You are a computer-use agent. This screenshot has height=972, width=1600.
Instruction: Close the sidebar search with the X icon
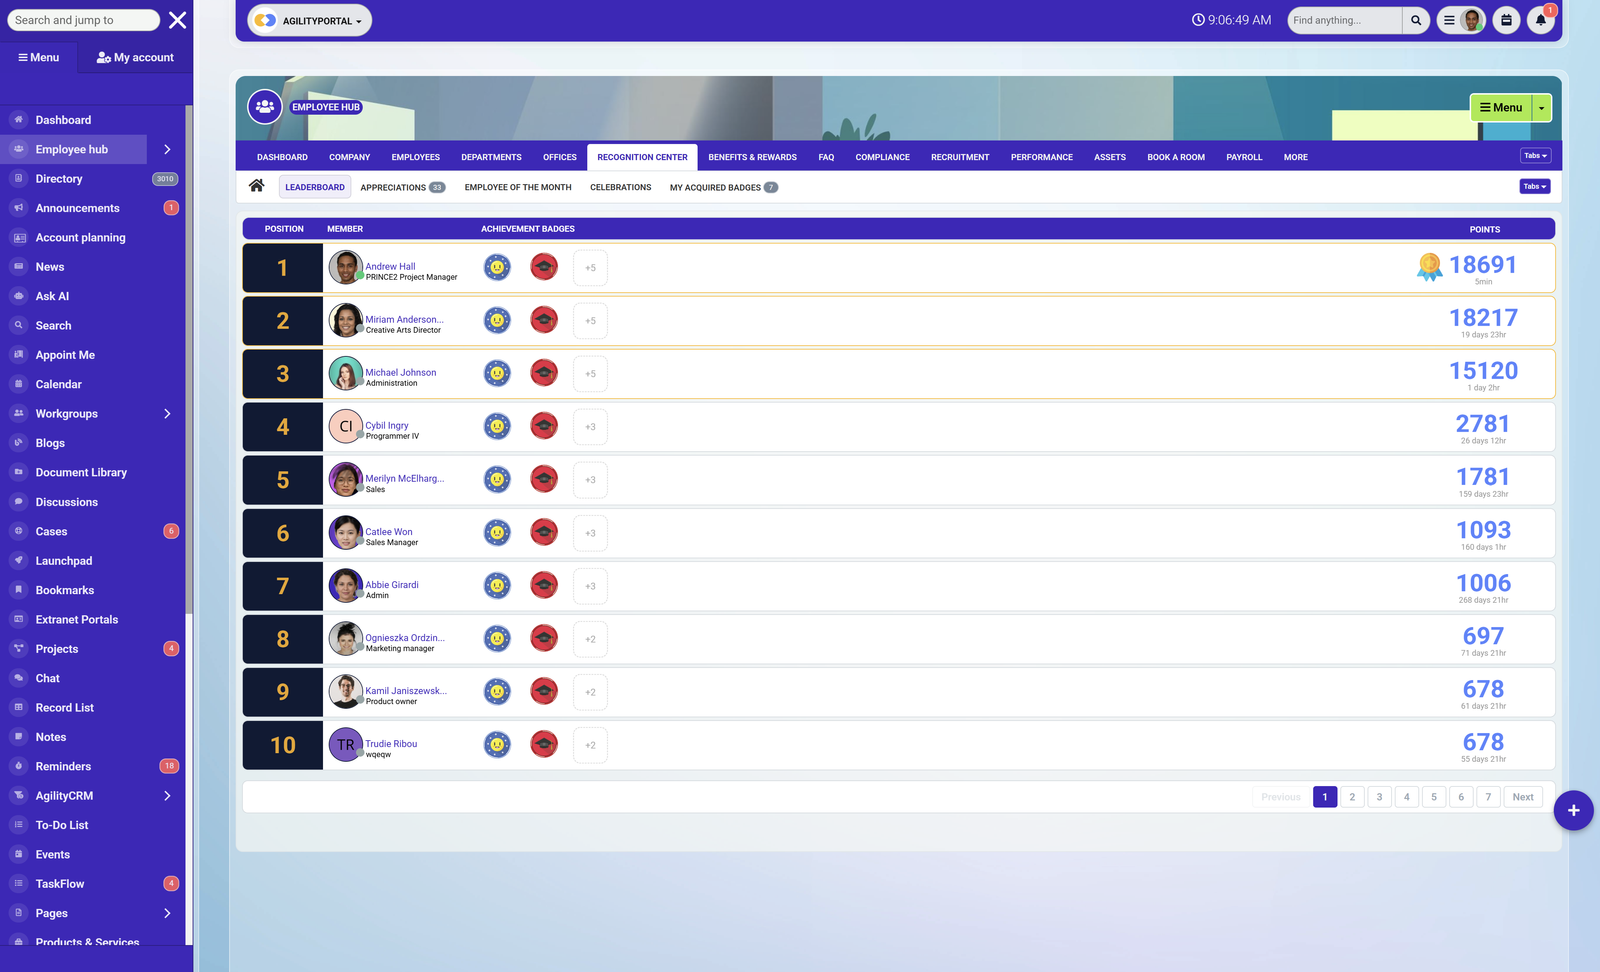click(177, 20)
